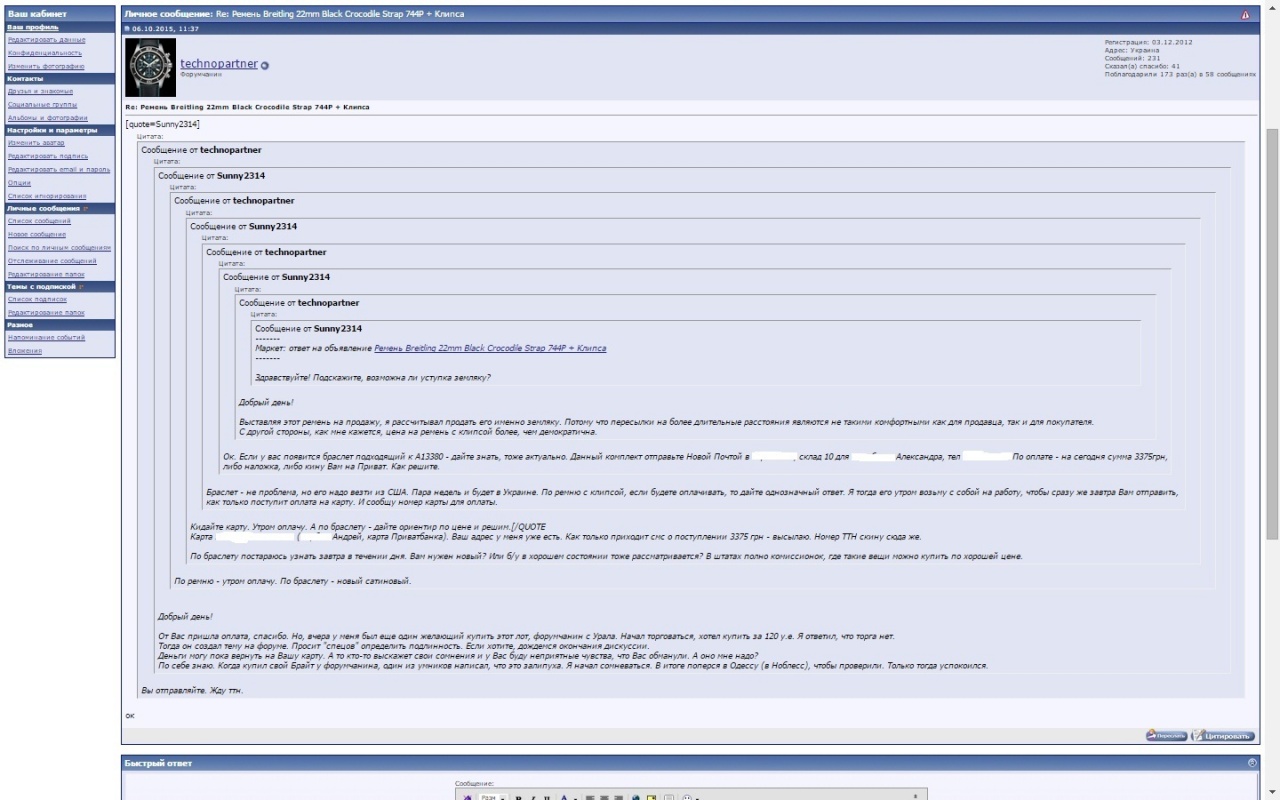Image resolution: width=1280 pixels, height=800 pixels.
Task: Open the Опции settings link
Action: click(x=19, y=183)
